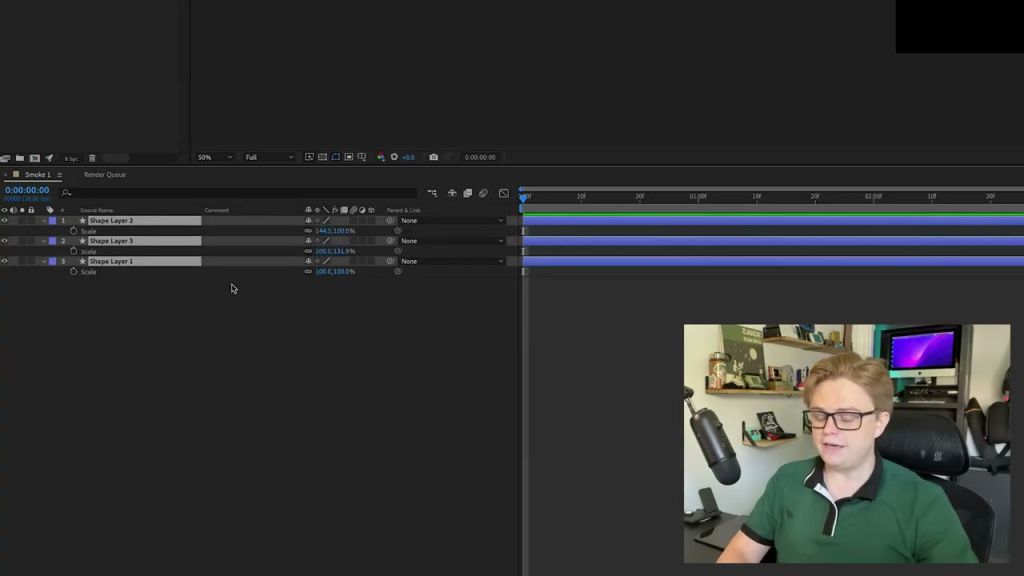Viewport: 1024px width, 576px height.
Task: Collapse Shape Layer 1 properties twirl
Action: coord(44,261)
